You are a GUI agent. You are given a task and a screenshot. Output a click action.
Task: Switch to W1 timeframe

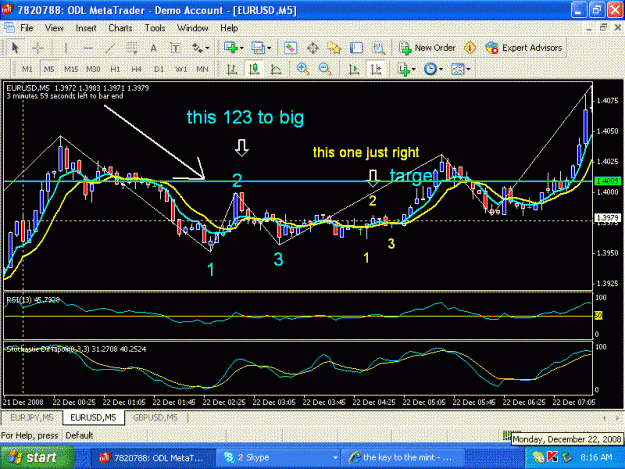click(181, 69)
